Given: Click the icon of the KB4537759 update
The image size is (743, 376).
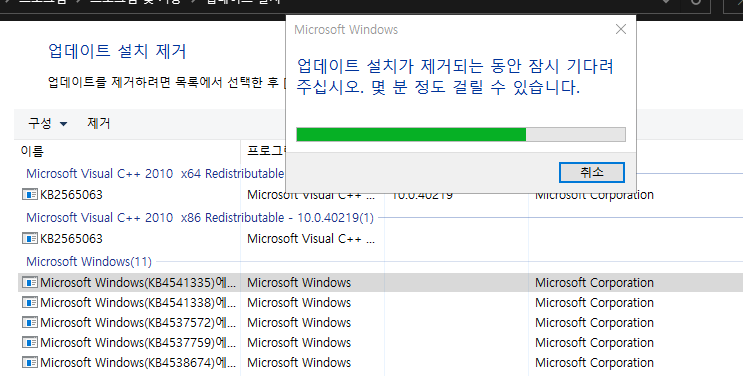Looking at the screenshot, I should click(x=30, y=342).
